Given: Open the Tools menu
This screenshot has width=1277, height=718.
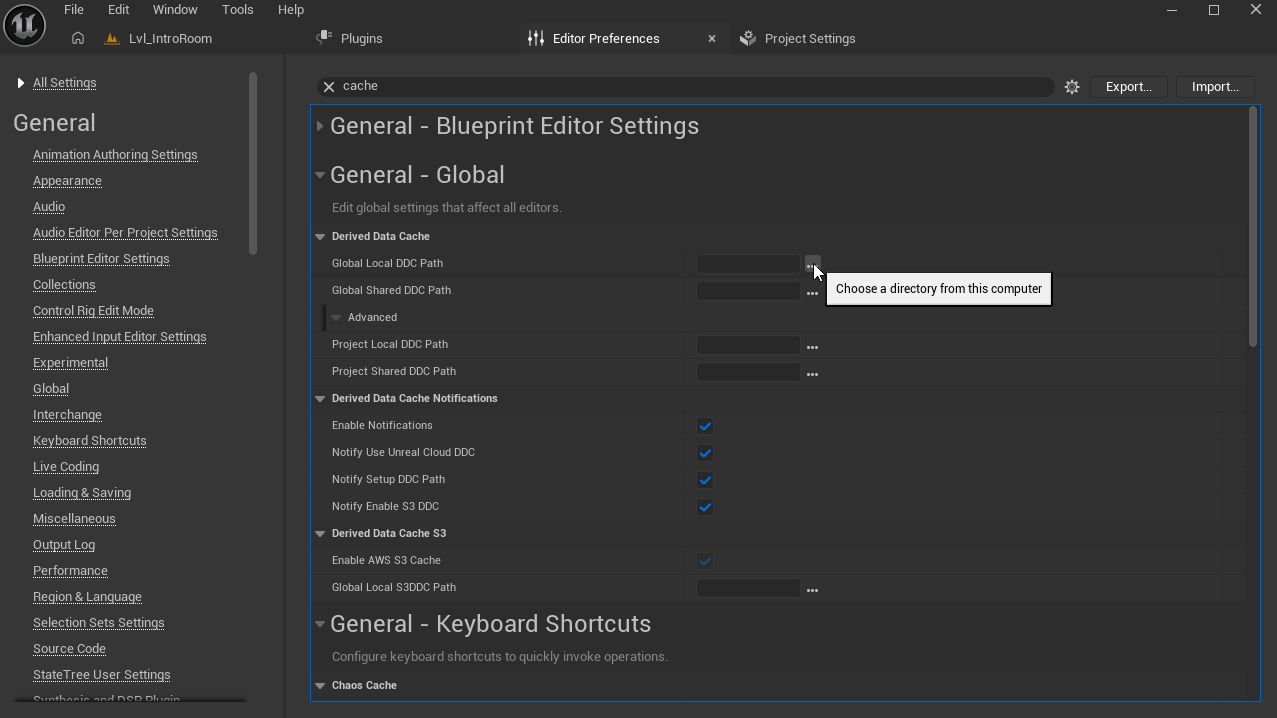Looking at the screenshot, I should pos(237,9).
